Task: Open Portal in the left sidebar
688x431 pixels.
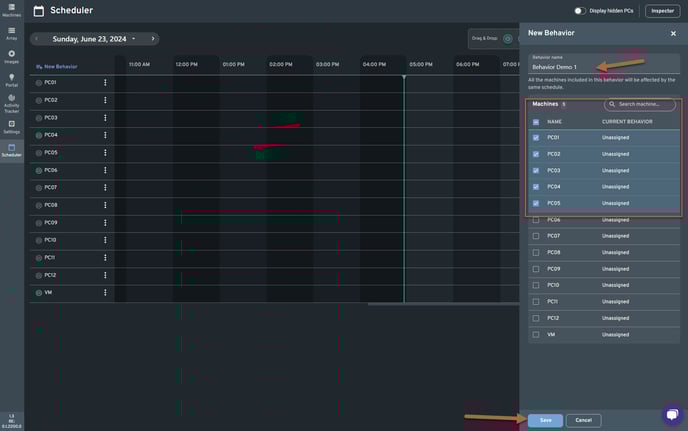Action: pyautogui.click(x=11, y=80)
